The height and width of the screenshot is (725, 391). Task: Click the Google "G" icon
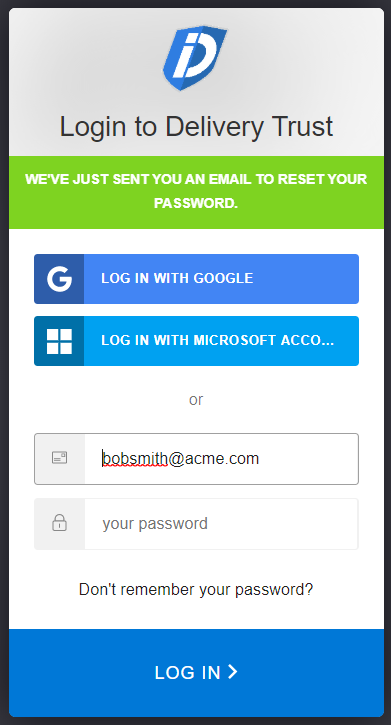click(x=59, y=279)
